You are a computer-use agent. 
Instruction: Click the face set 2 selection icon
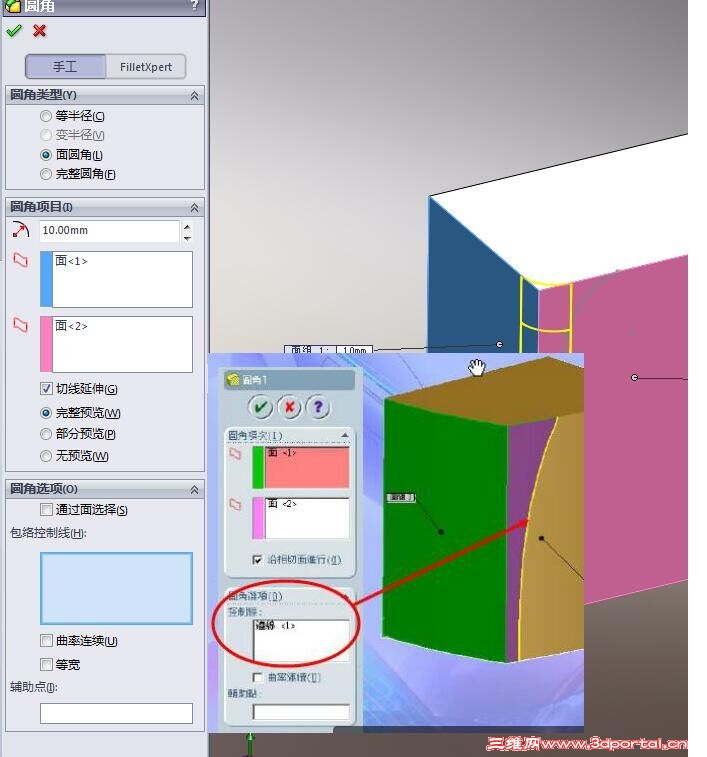20,325
